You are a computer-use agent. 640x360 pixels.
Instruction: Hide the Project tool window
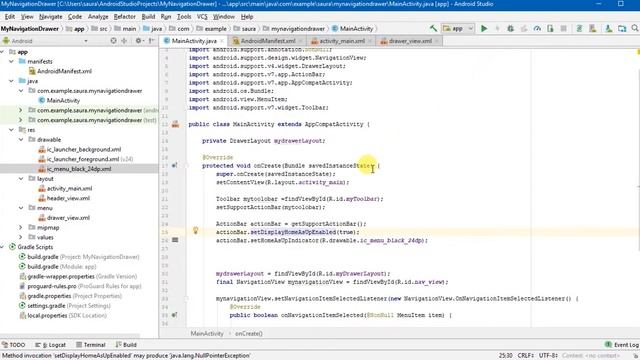pos(151,40)
